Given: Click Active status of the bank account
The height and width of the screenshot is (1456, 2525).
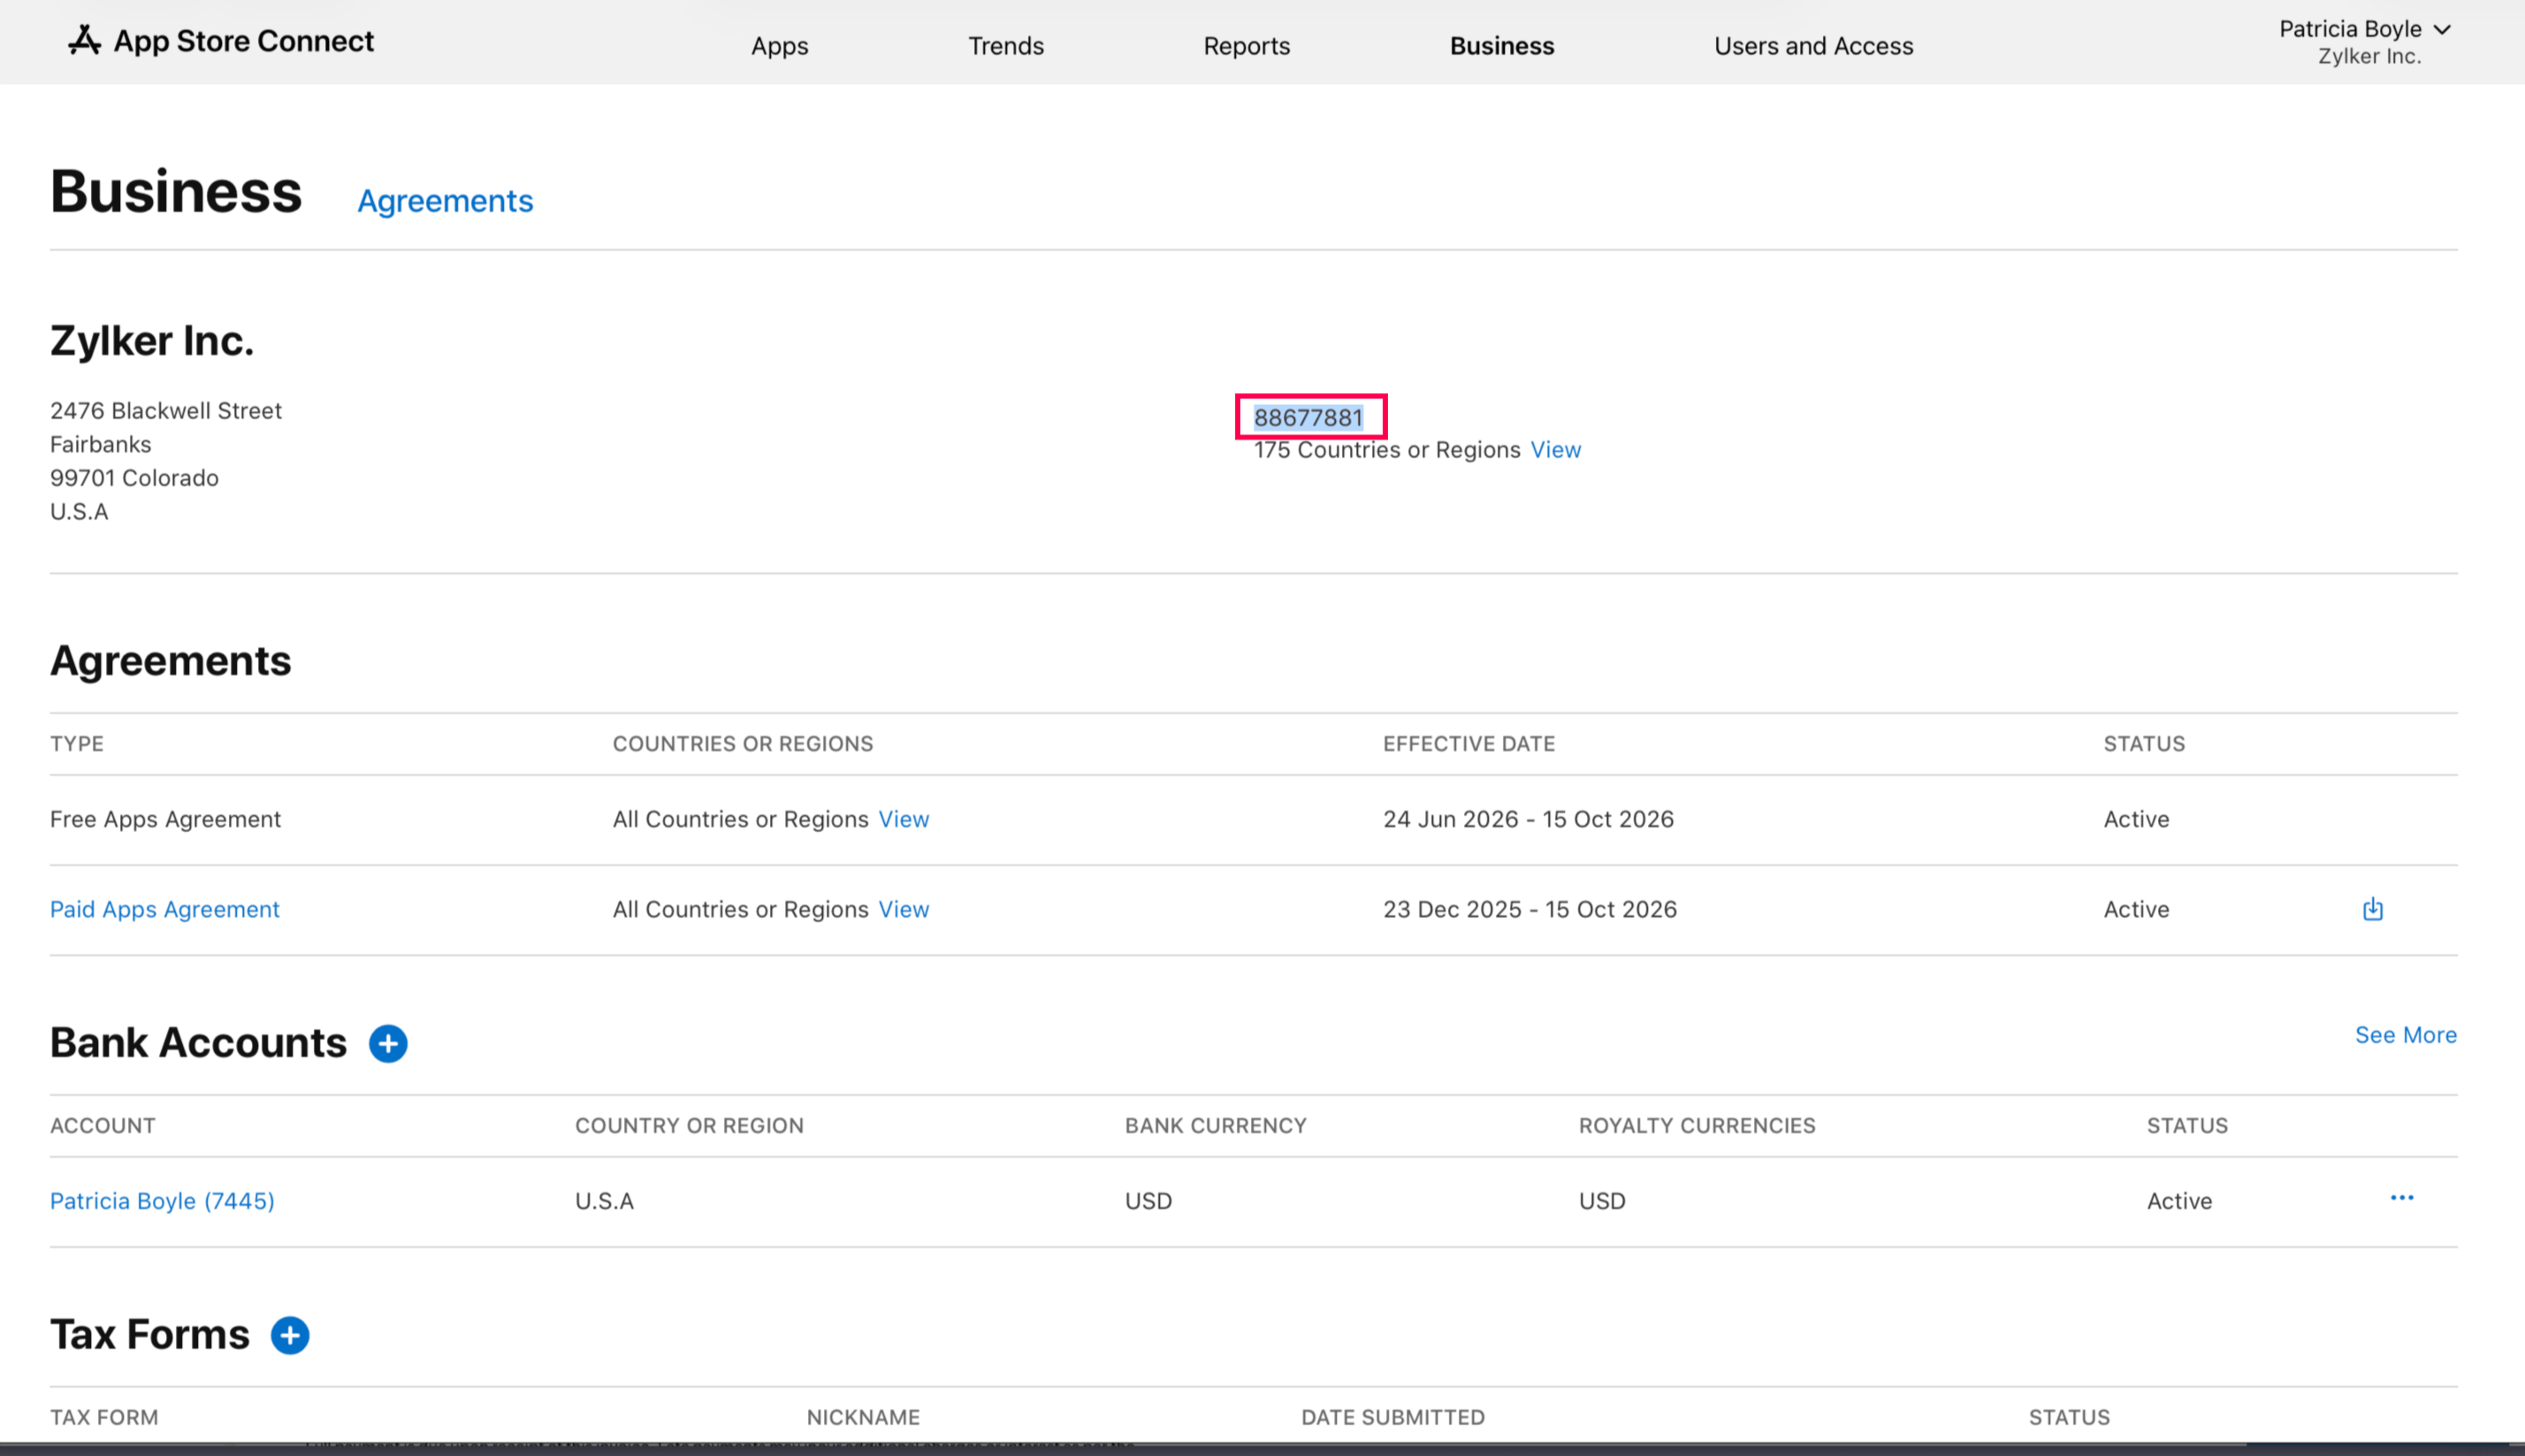Looking at the screenshot, I should [2180, 1201].
